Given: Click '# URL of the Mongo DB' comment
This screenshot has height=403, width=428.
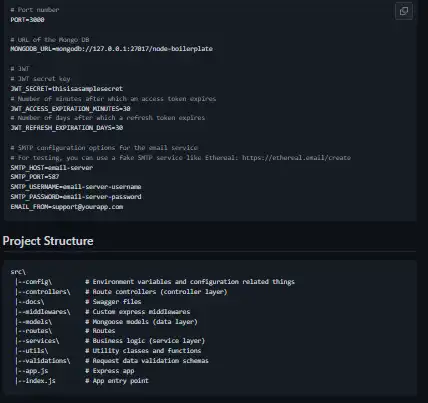Looking at the screenshot, I should (x=50, y=40).
